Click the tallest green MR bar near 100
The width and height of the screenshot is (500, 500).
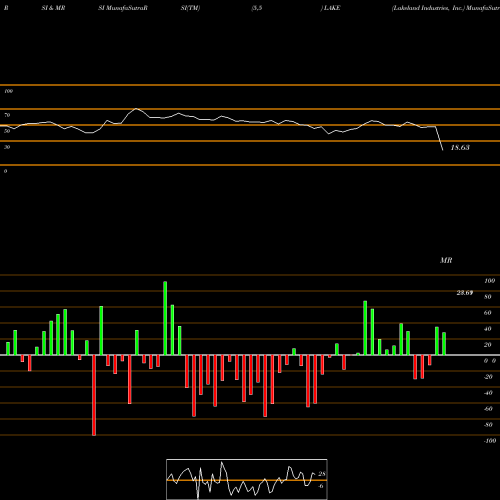click(165, 318)
